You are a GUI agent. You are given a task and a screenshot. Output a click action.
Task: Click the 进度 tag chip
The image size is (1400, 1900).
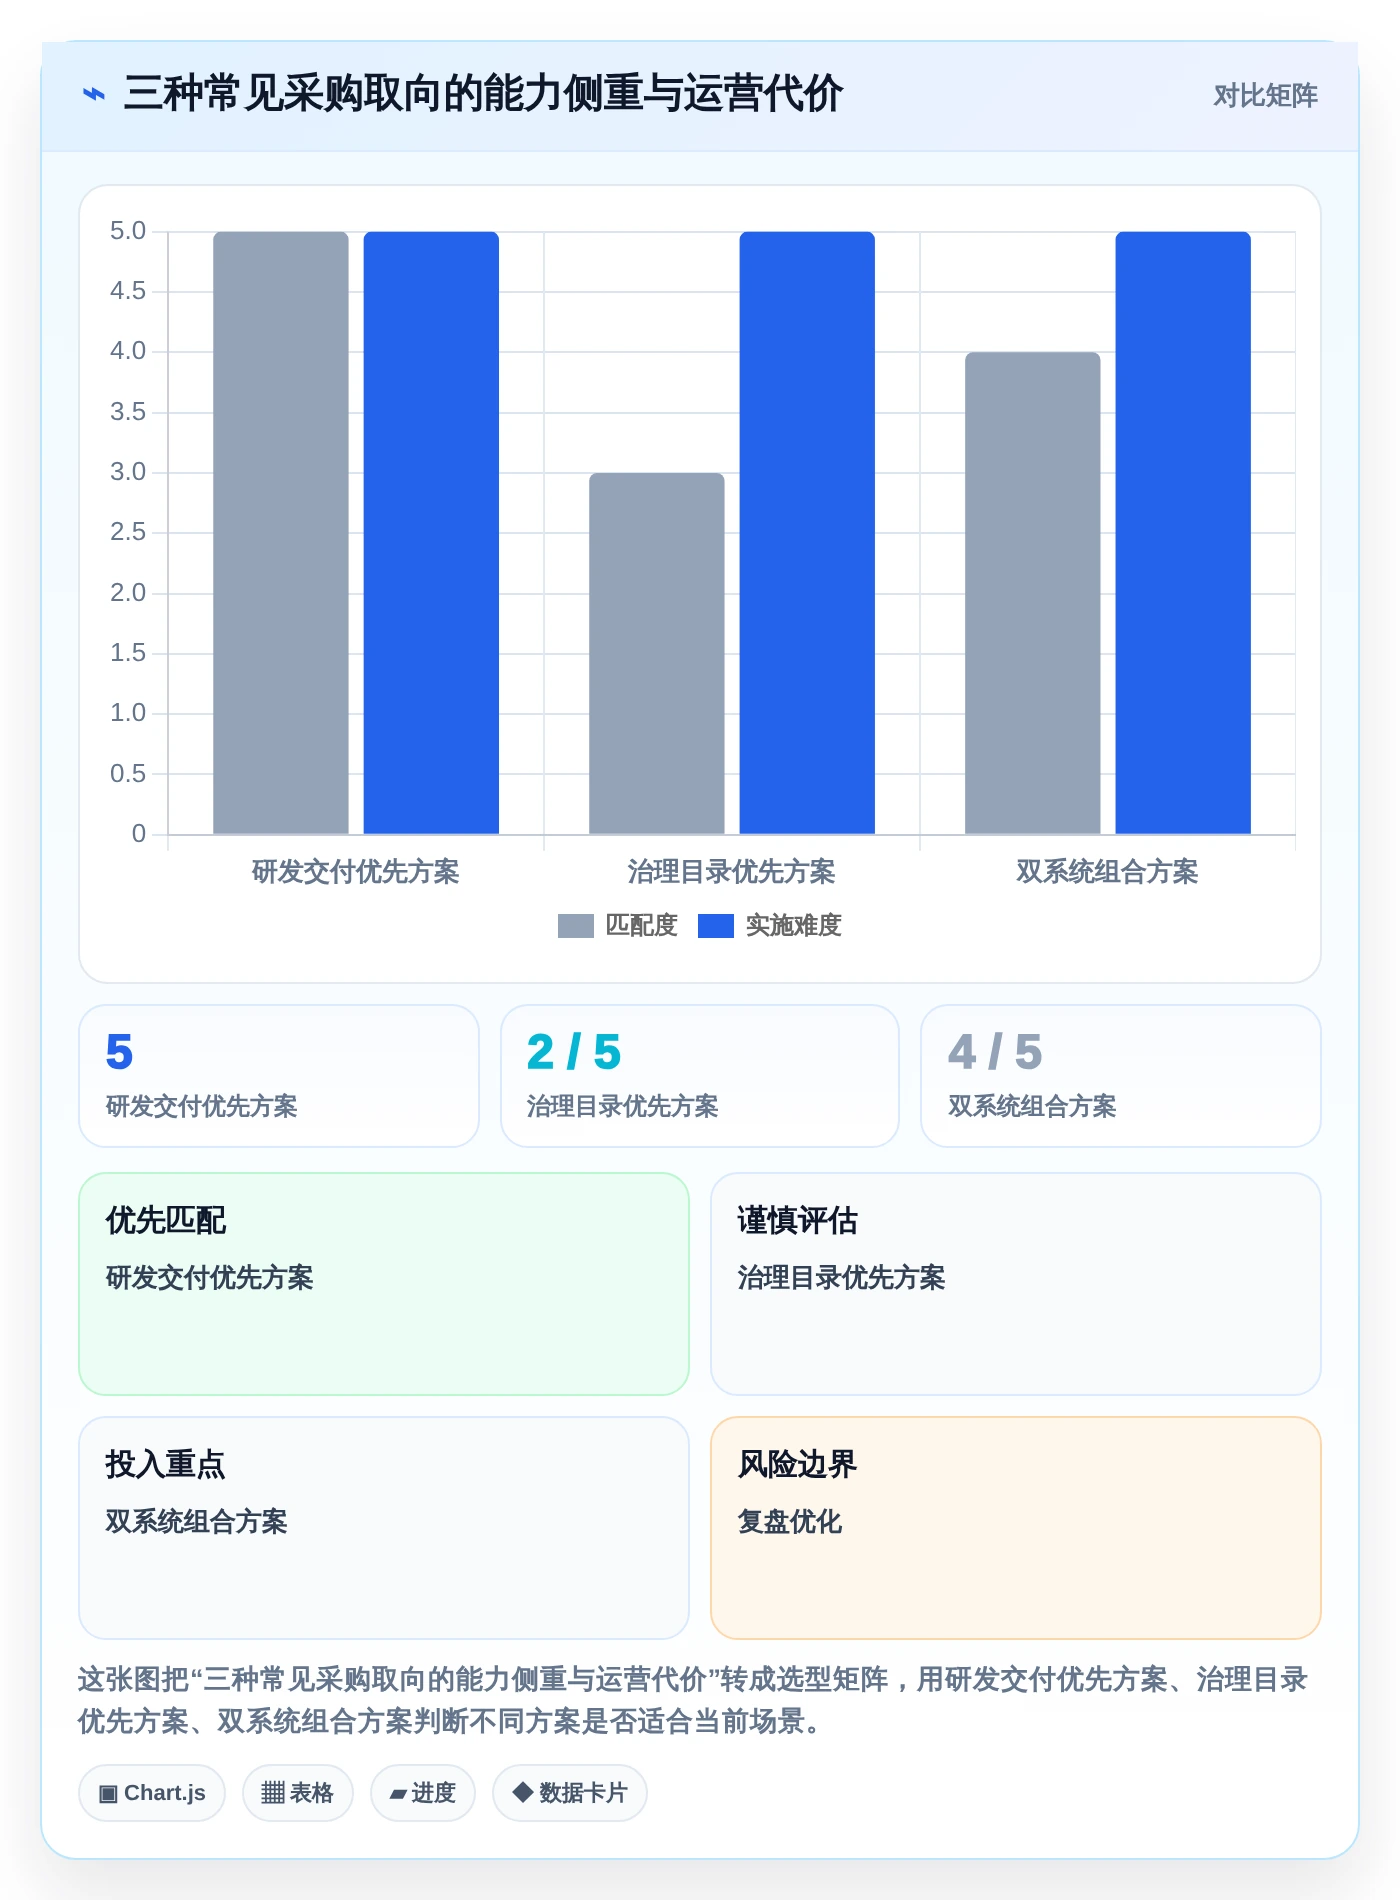(x=423, y=1793)
